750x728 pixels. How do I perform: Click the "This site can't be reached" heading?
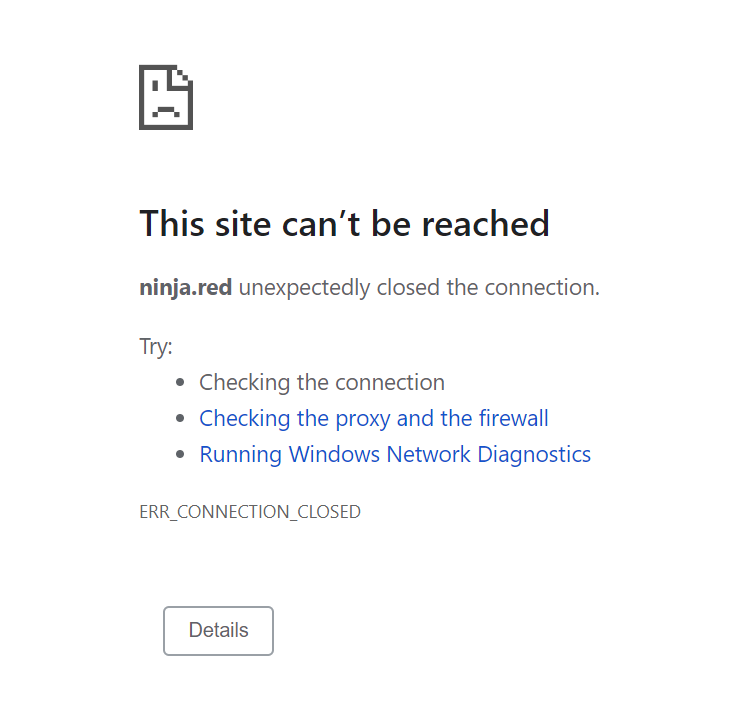[x=344, y=223]
